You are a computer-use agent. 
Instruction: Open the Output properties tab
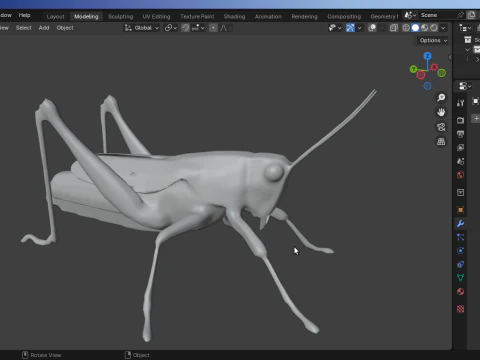(x=460, y=134)
